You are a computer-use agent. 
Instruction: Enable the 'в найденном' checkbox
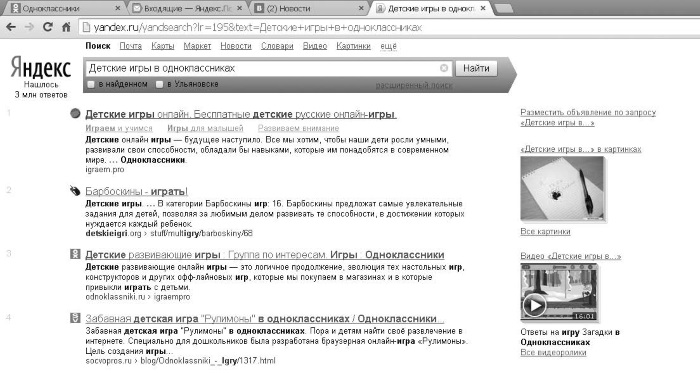coord(91,84)
